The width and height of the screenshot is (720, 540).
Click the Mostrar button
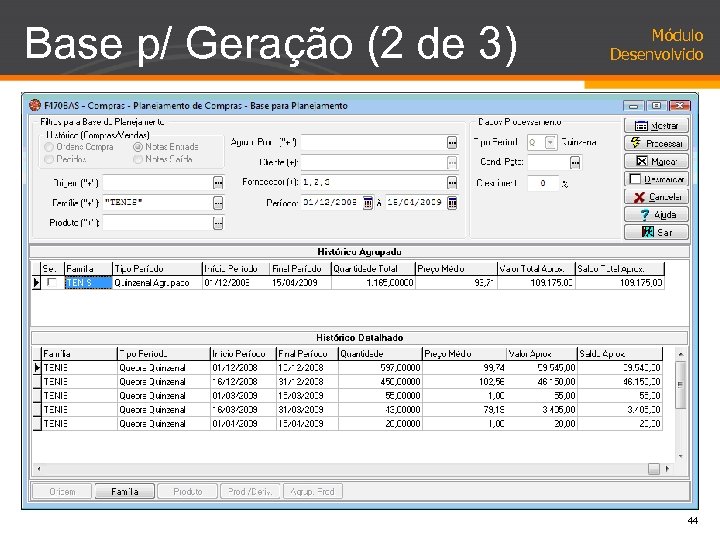(656, 125)
